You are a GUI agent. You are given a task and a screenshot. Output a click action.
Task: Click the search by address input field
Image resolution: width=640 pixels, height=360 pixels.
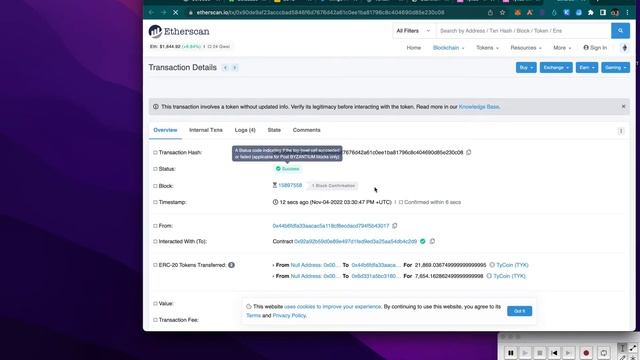pos(523,31)
